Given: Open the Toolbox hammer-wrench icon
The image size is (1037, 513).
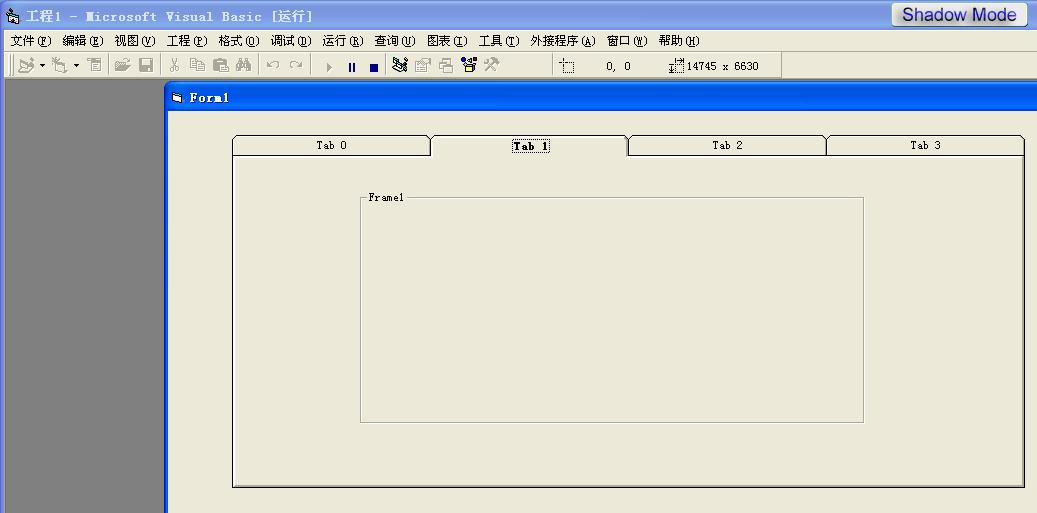Looking at the screenshot, I should pos(491,65).
